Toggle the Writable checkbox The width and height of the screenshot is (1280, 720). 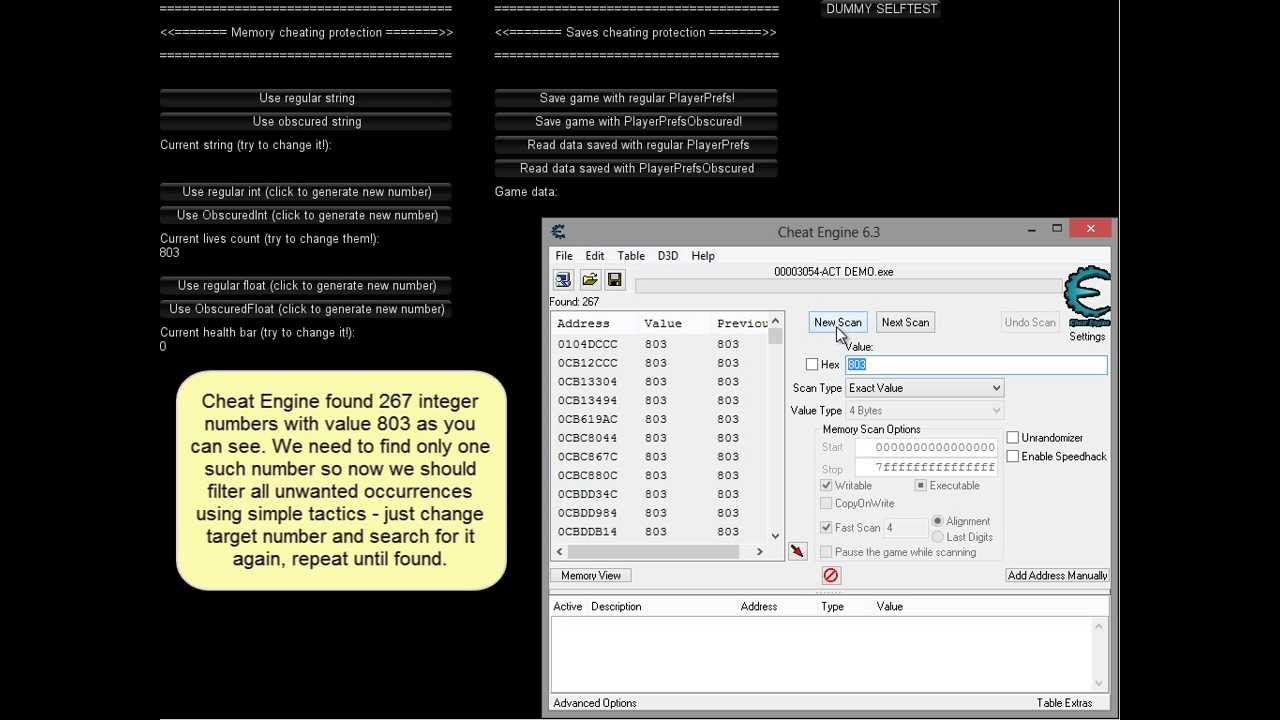tap(826, 485)
